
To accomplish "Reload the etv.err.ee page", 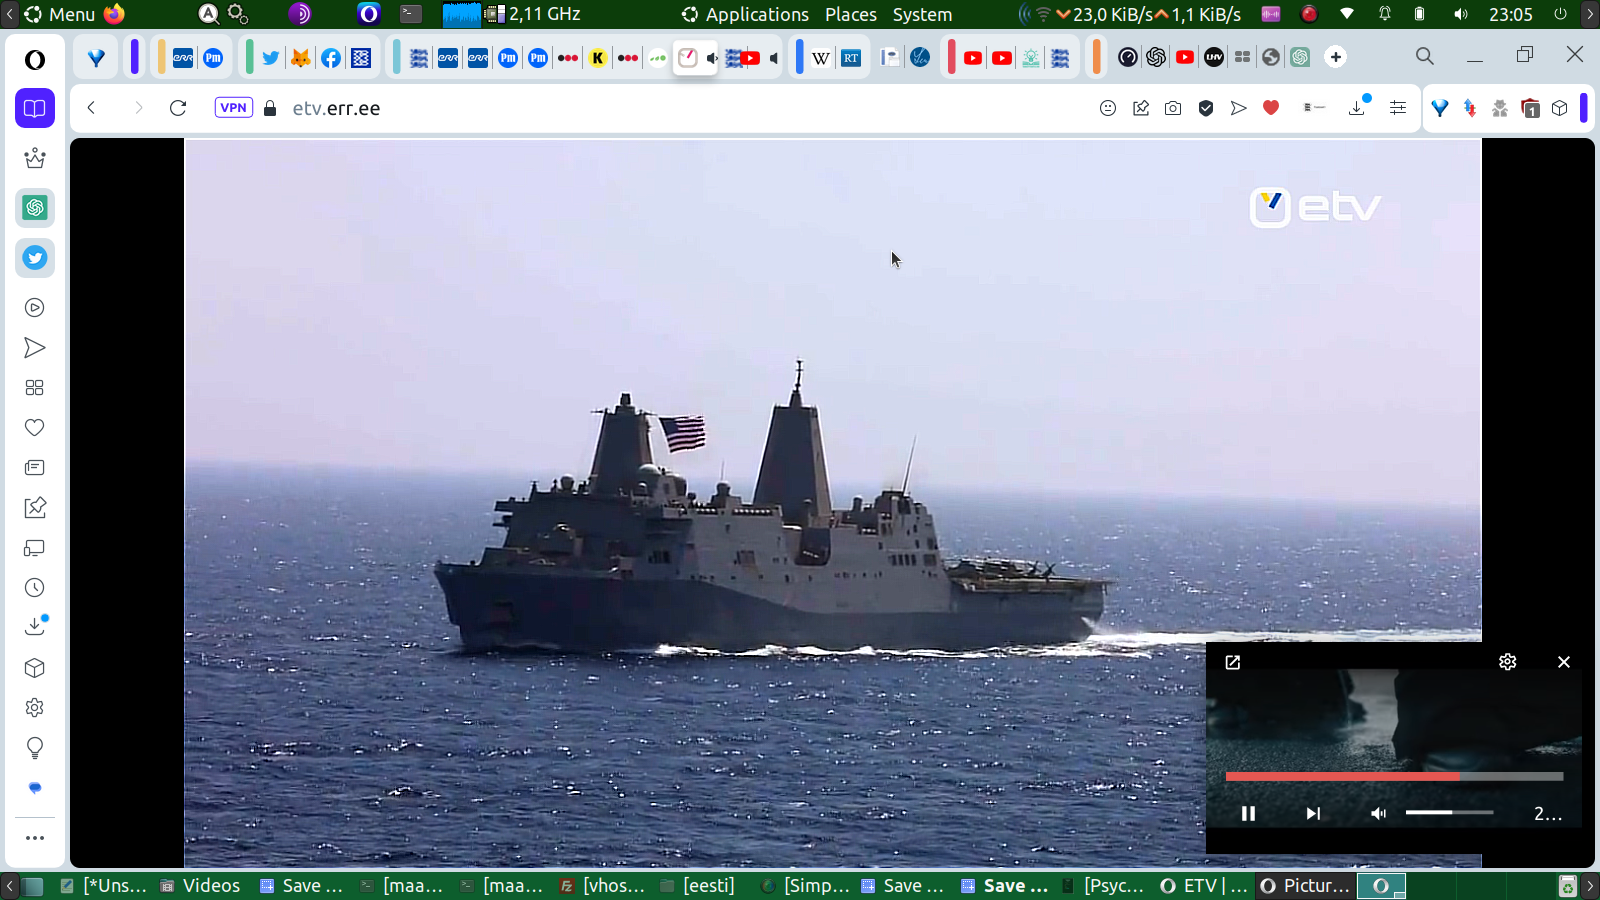I will pyautogui.click(x=178, y=108).
